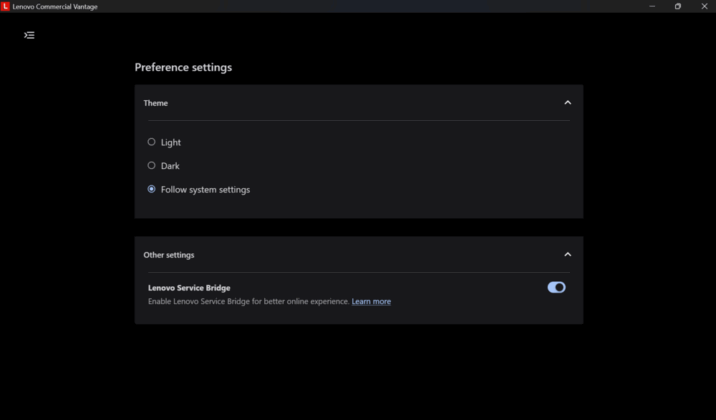Click the Dark theme label text
Screen dimensions: 716x420
point(170,166)
